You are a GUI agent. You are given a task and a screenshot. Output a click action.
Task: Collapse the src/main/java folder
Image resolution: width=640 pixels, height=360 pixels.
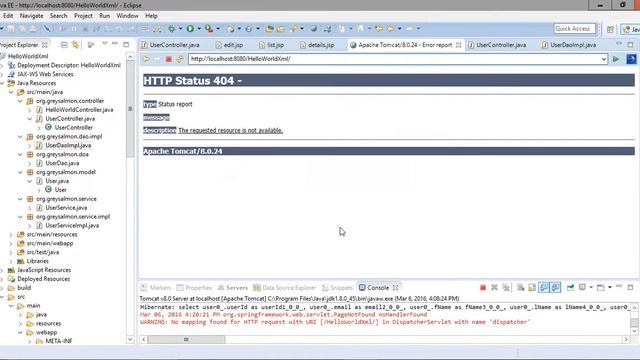(11, 92)
